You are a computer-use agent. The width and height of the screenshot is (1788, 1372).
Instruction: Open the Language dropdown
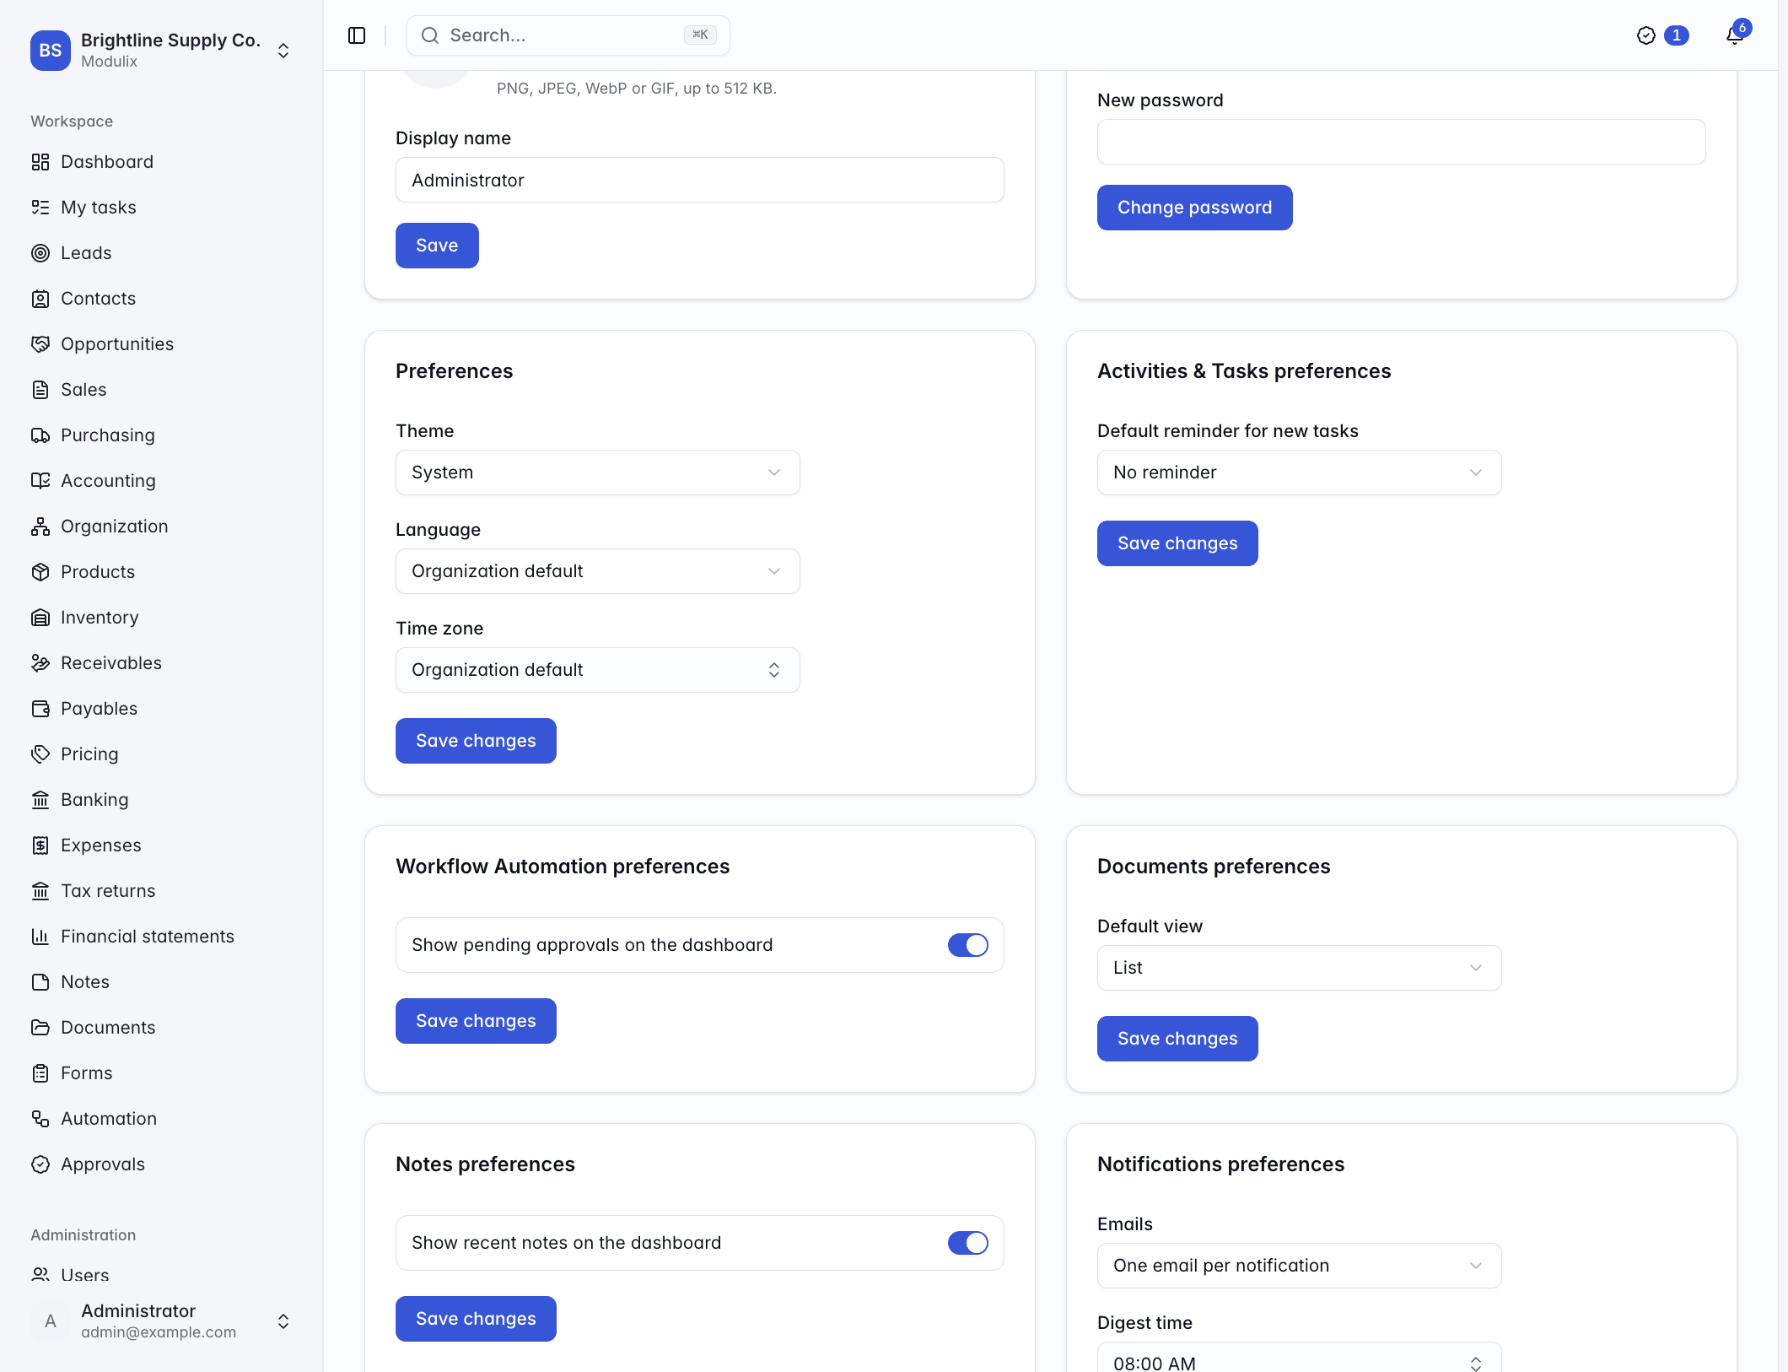pos(597,571)
